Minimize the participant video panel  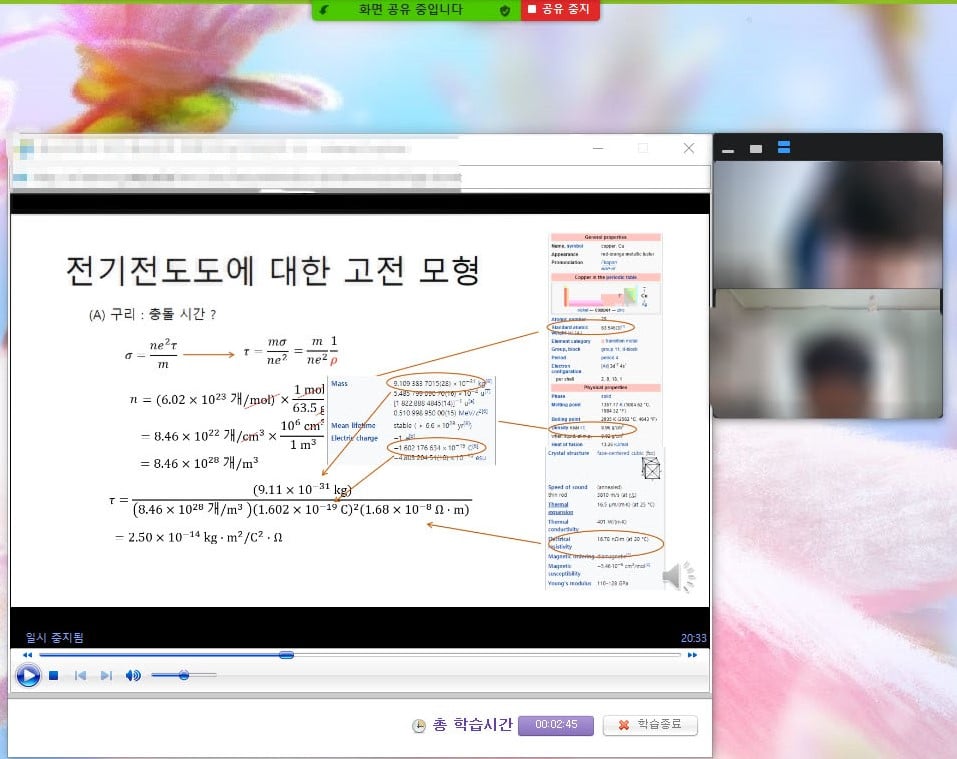729,149
